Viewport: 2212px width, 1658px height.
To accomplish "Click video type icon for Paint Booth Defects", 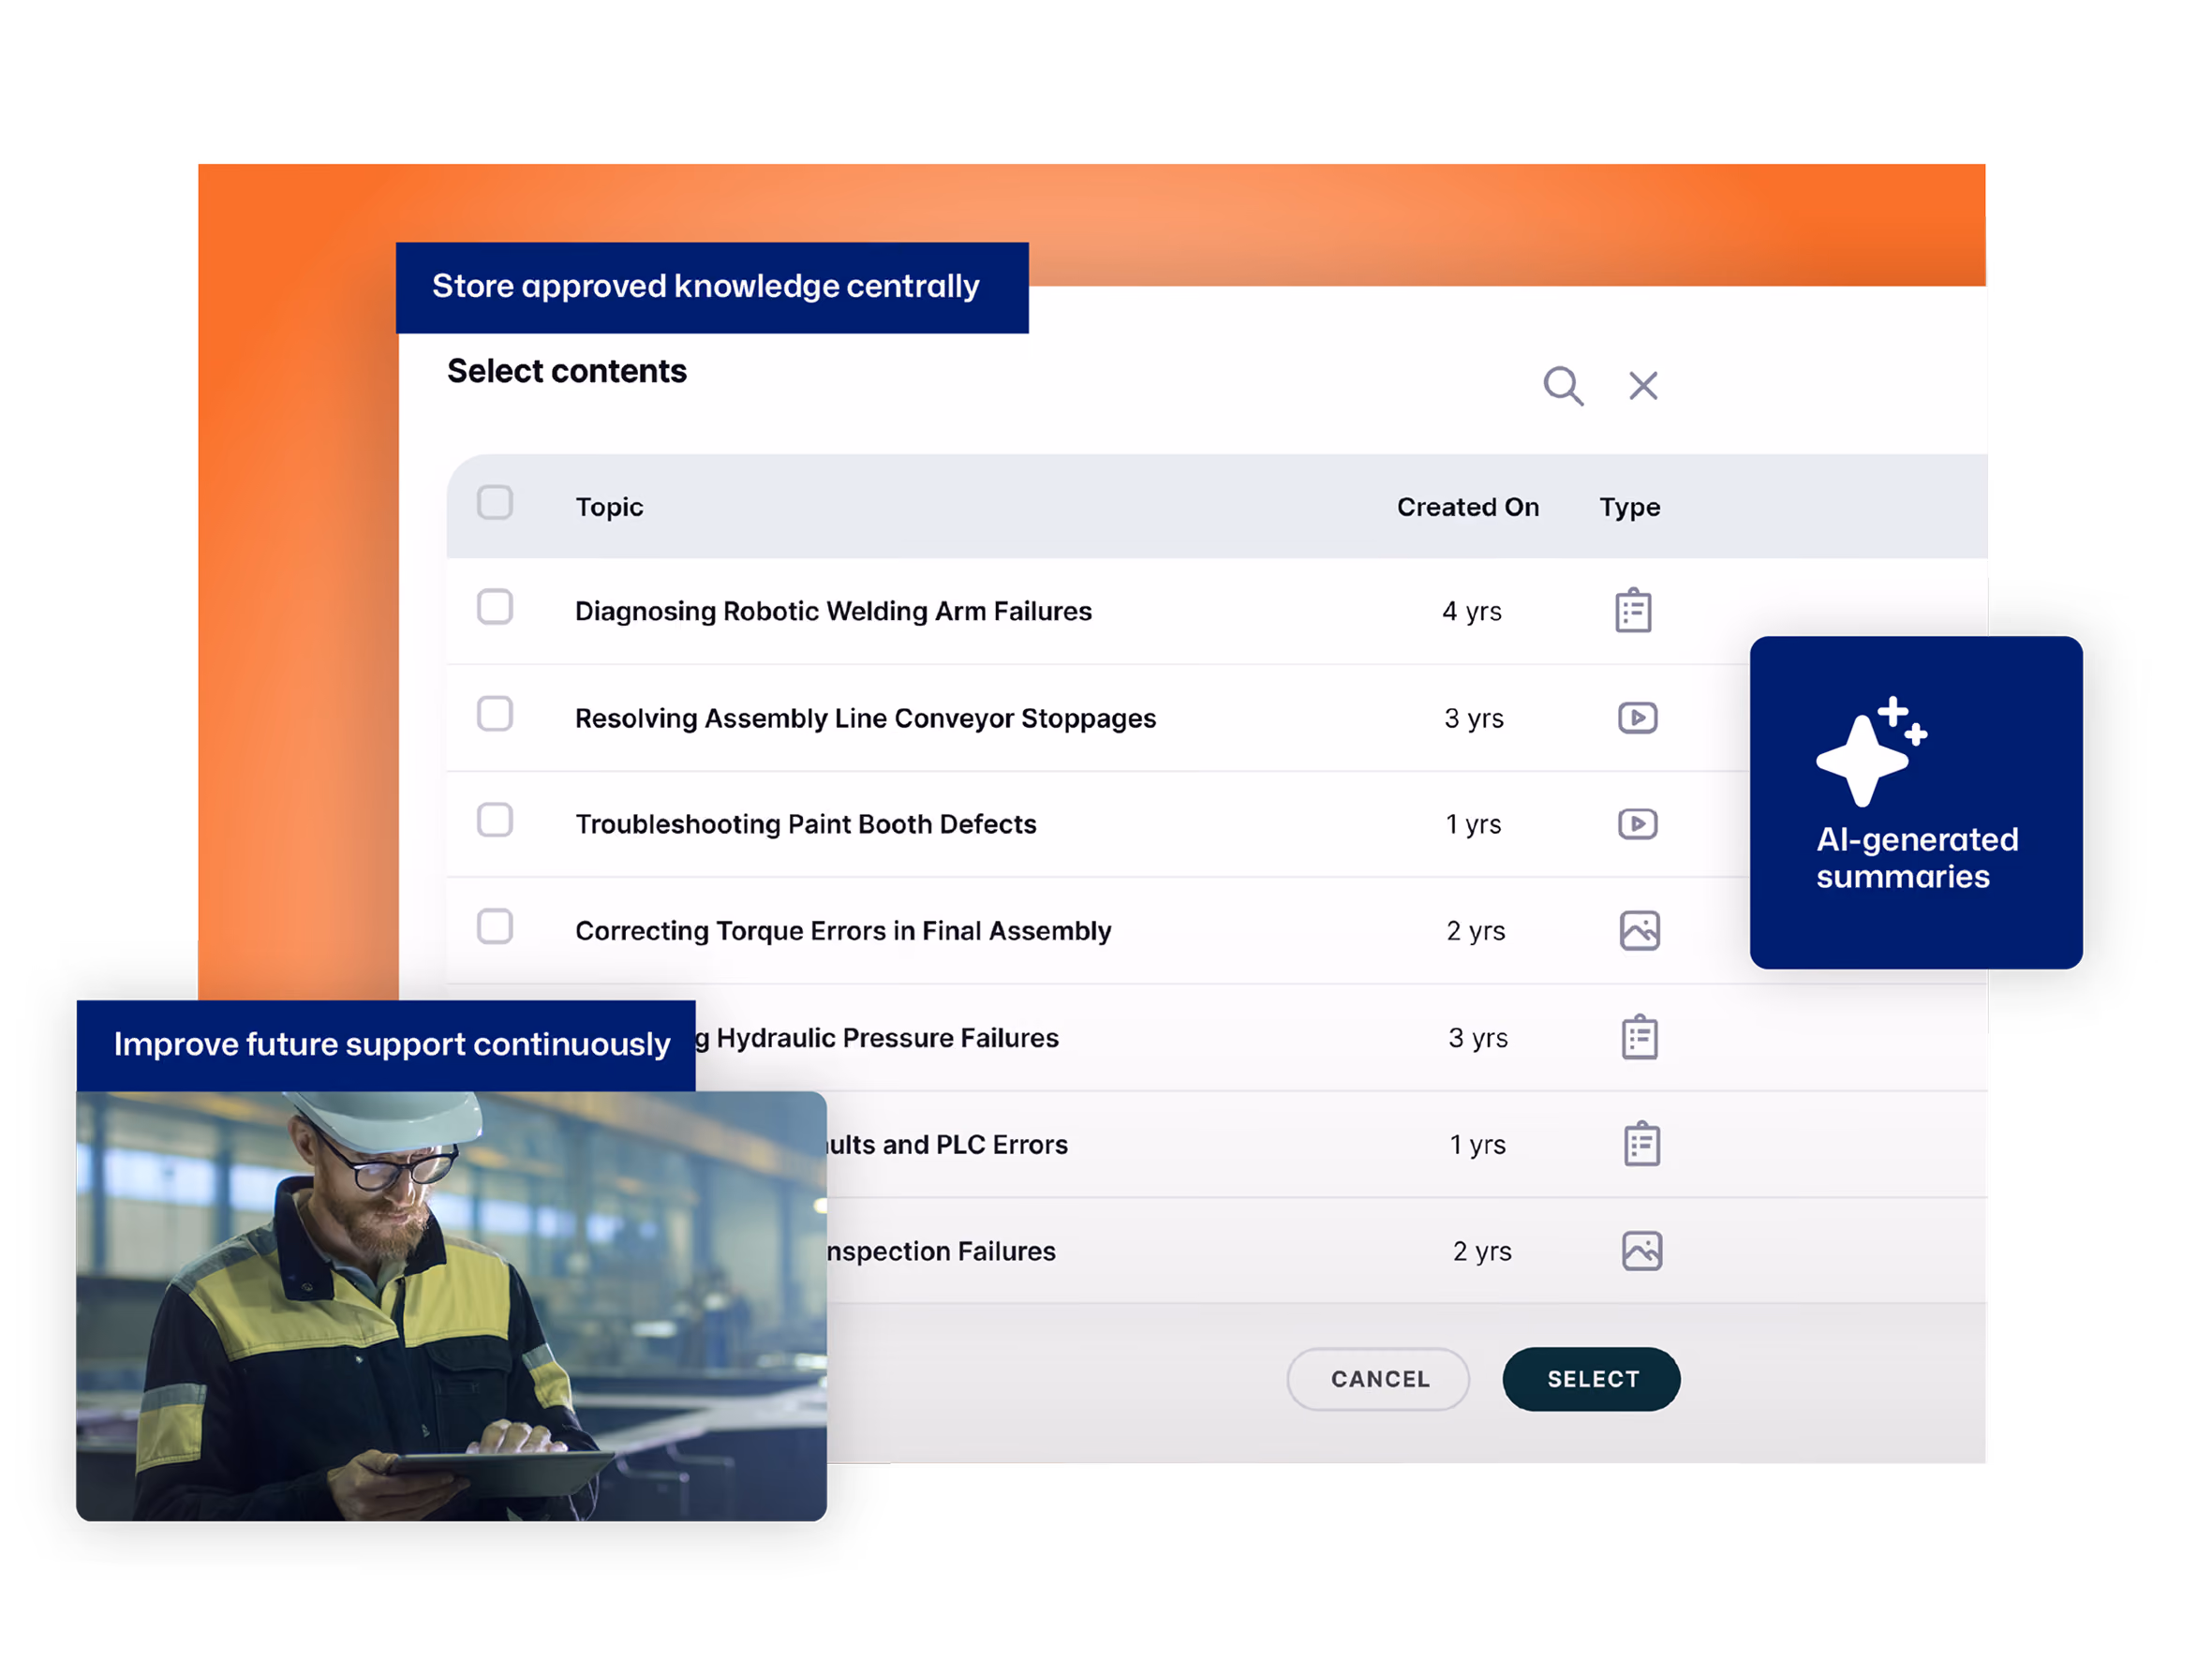I will pos(1637,824).
